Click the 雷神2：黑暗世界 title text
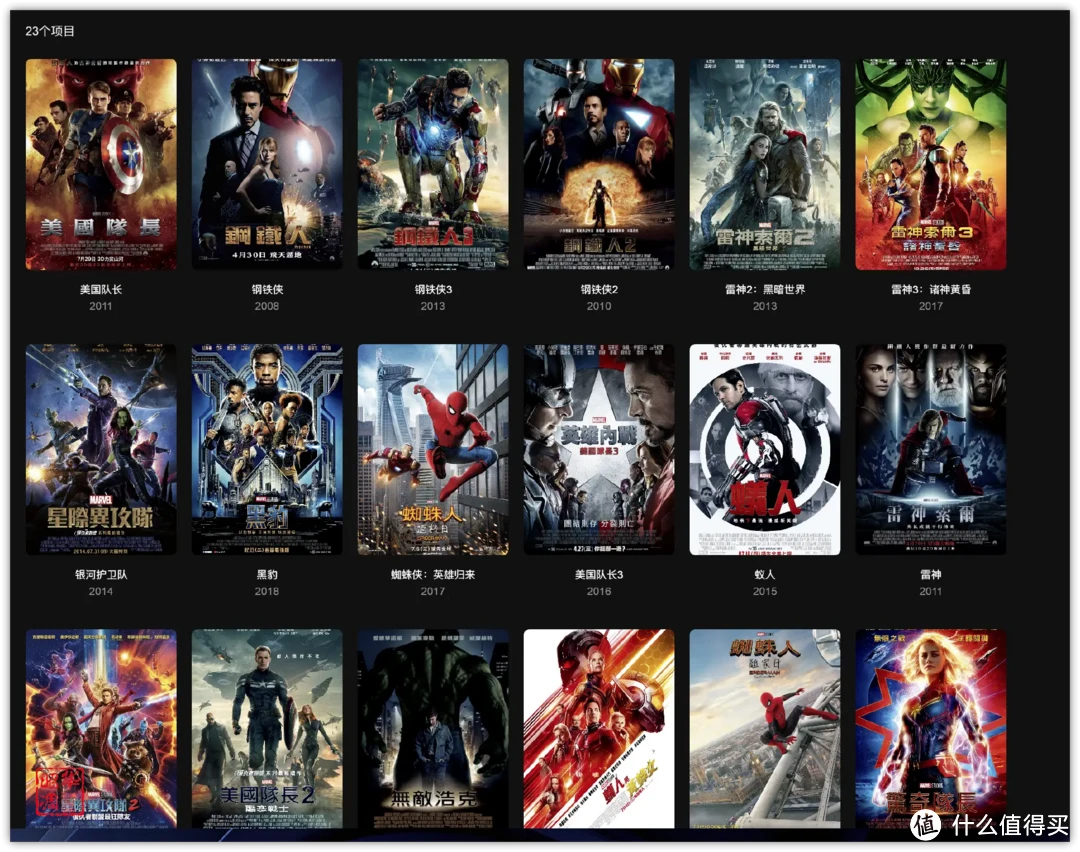The width and height of the screenshot is (1080, 852). click(x=765, y=289)
